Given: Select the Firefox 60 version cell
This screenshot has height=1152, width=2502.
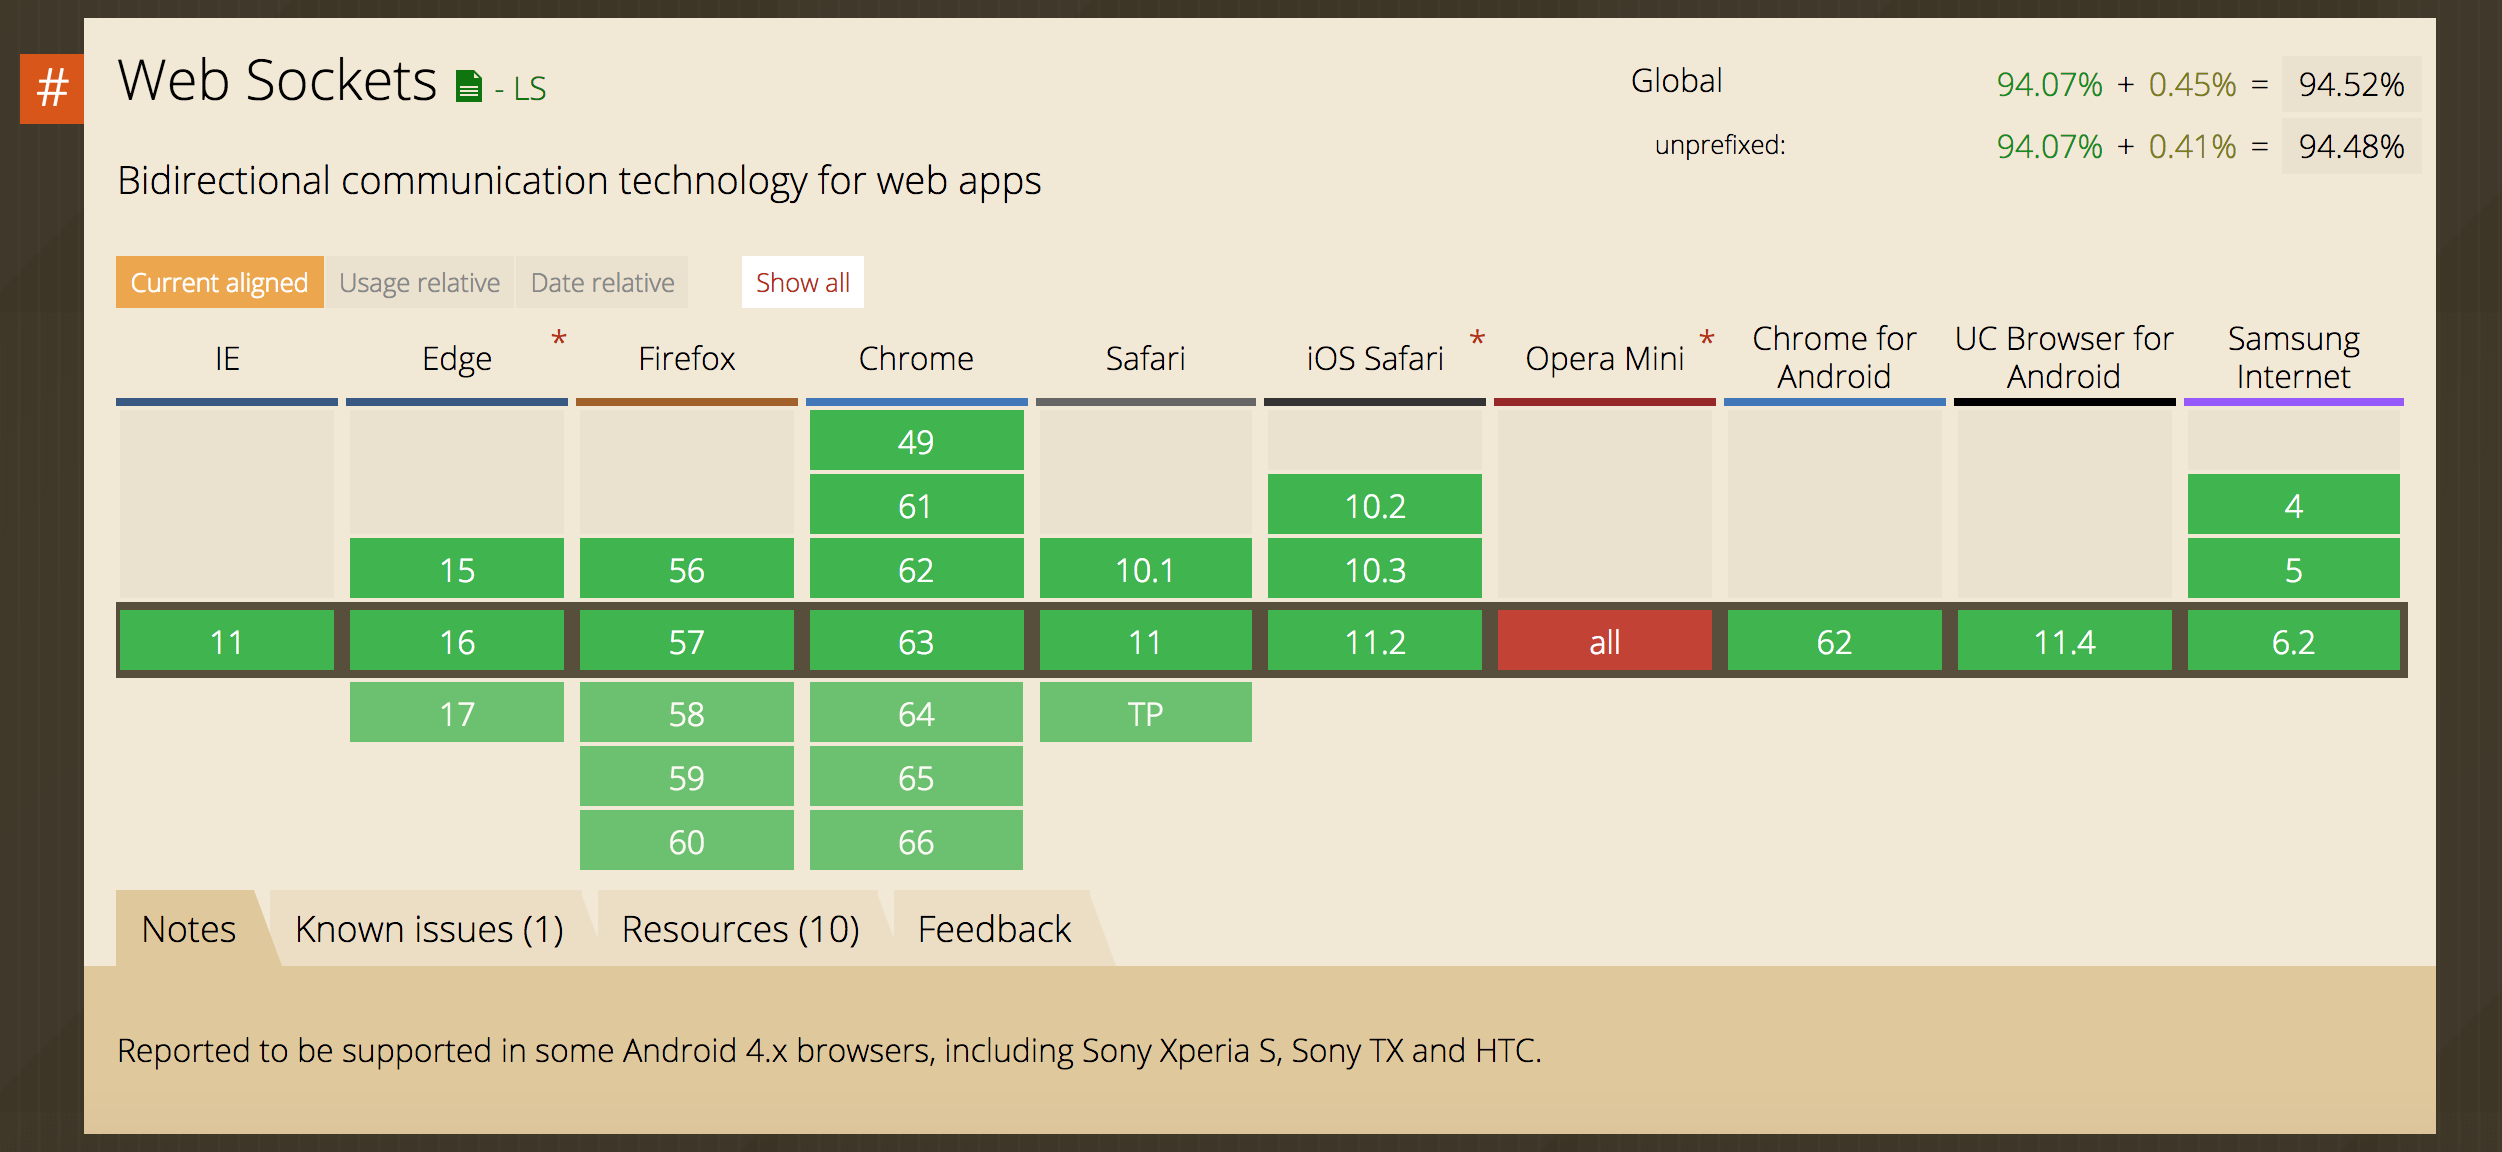Looking at the screenshot, I should pyautogui.click(x=686, y=841).
